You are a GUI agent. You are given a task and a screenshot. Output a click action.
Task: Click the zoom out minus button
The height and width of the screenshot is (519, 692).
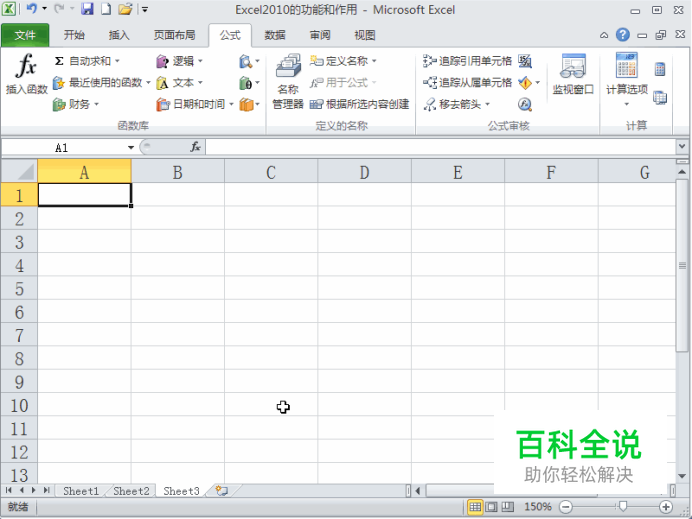tap(566, 507)
